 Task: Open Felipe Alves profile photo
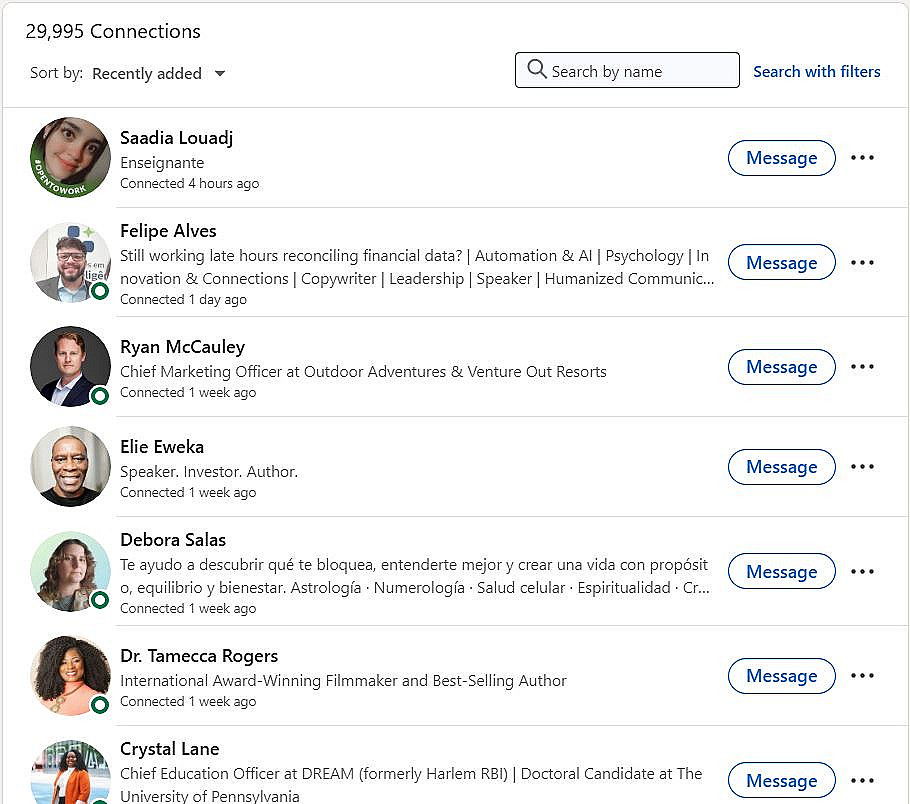[x=70, y=262]
